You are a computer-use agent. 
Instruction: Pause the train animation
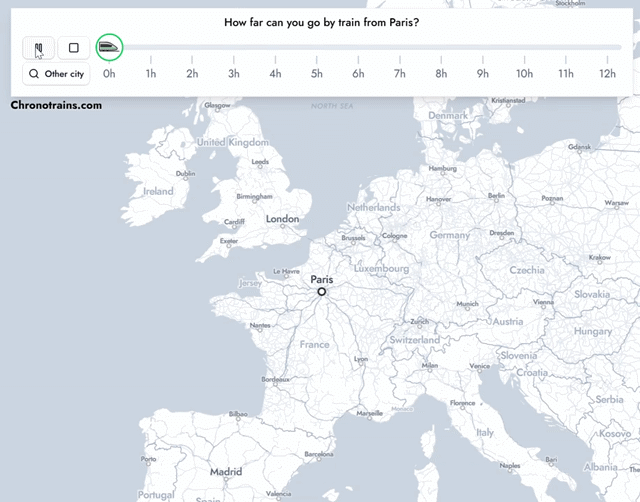click(38, 48)
